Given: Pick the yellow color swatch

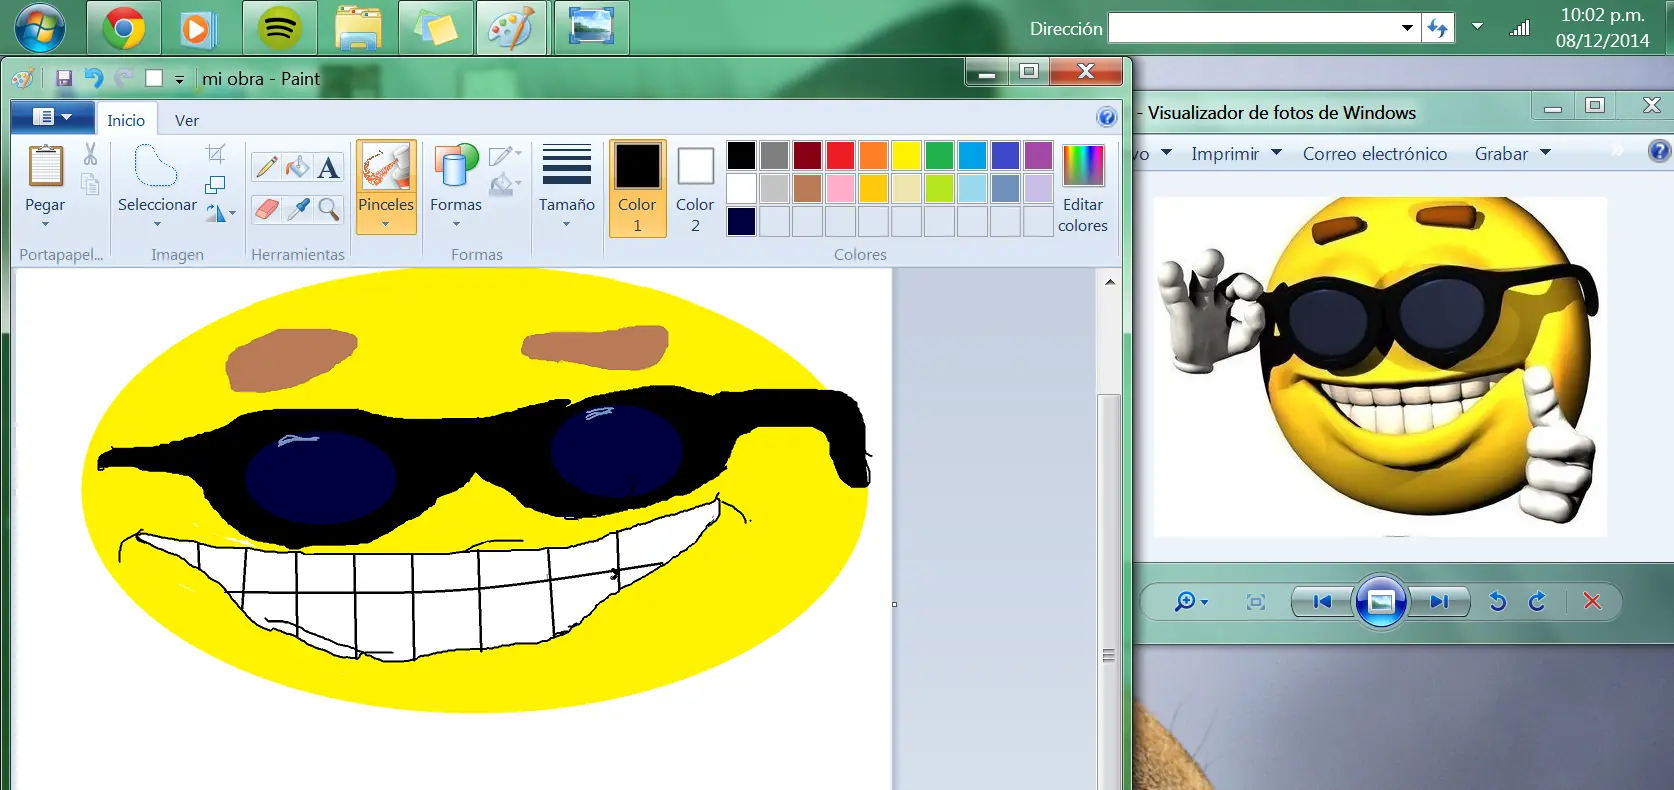Looking at the screenshot, I should [906, 155].
